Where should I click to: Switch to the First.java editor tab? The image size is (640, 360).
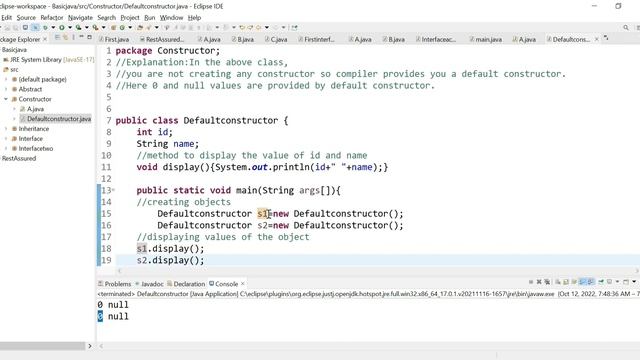pyautogui.click(x=114, y=39)
